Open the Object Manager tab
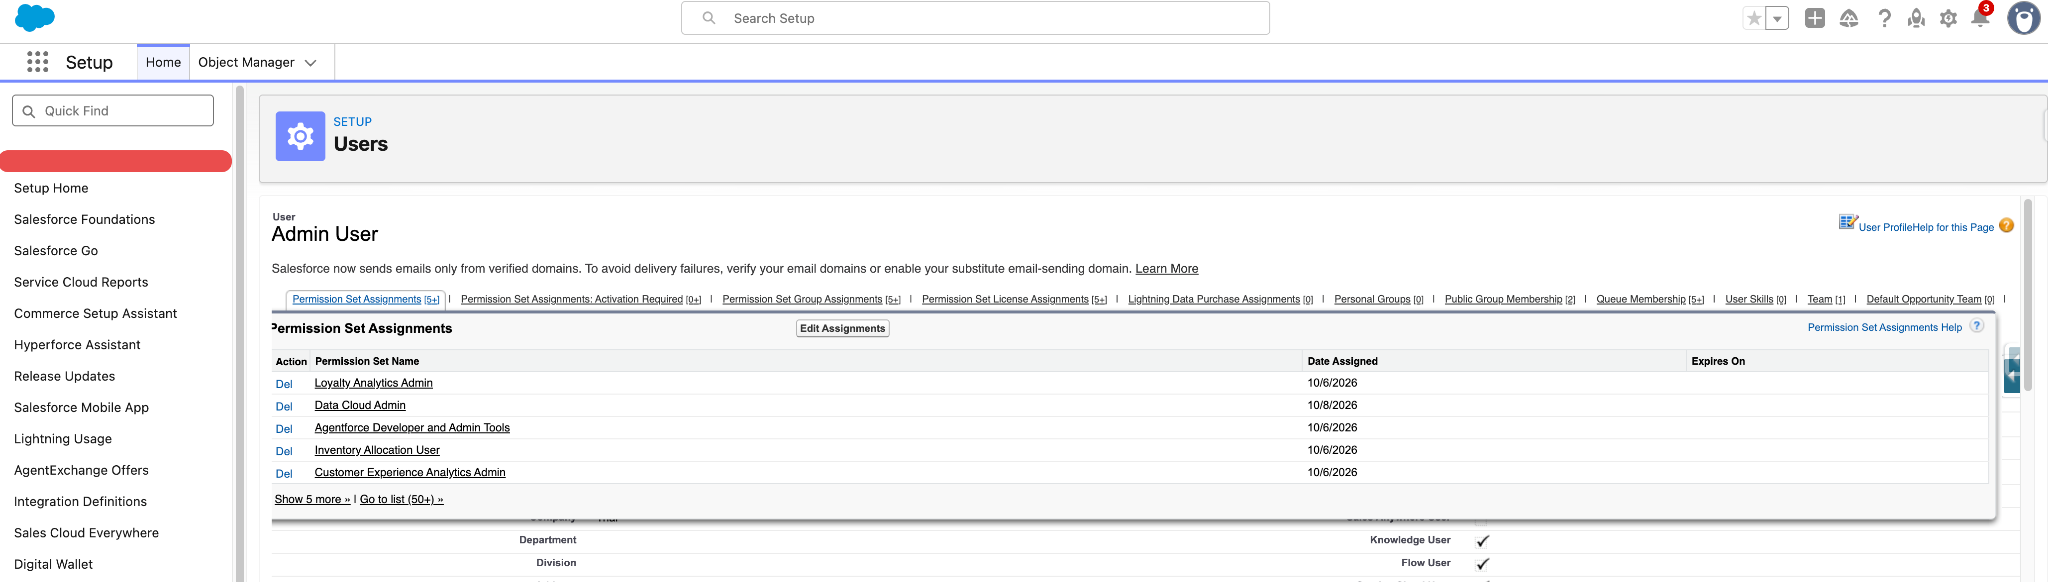This screenshot has height=582, width=2048. pos(246,62)
